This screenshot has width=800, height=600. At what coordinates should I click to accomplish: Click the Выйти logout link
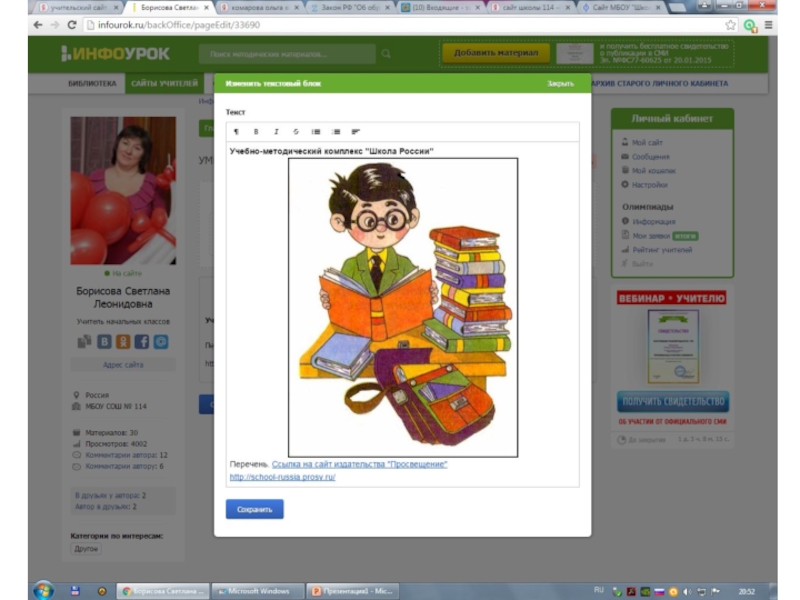pyautogui.click(x=642, y=264)
